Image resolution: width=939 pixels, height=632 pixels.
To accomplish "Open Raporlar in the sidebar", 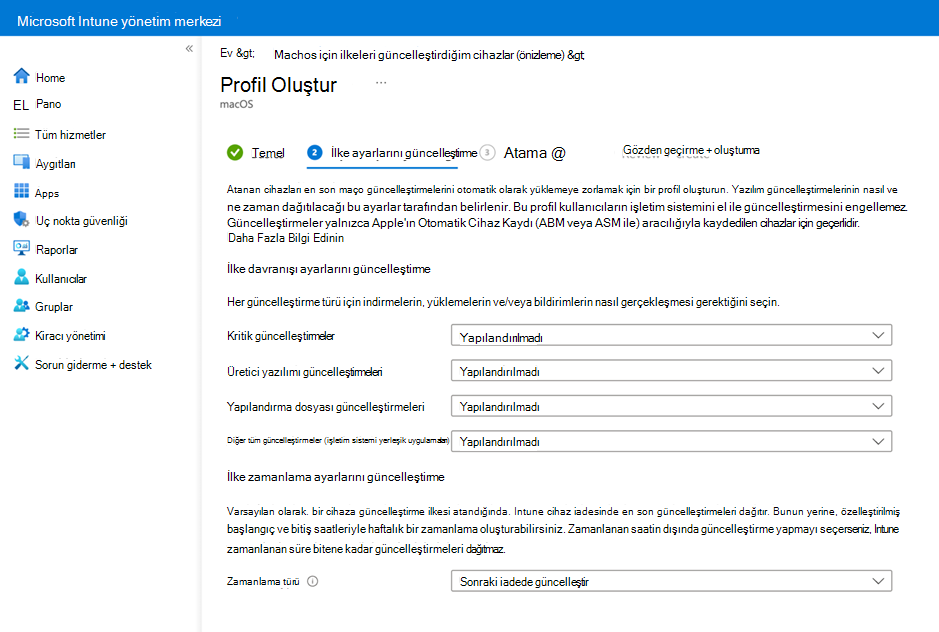I will click(x=57, y=250).
